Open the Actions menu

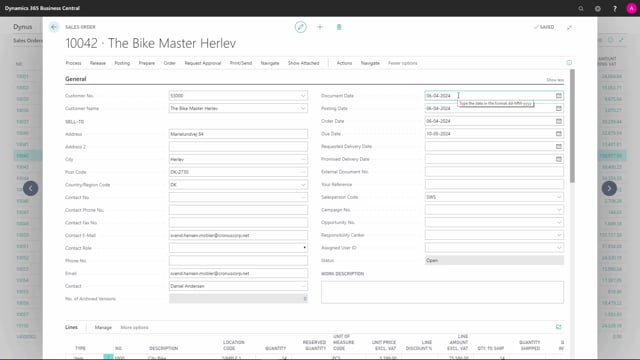tap(344, 63)
